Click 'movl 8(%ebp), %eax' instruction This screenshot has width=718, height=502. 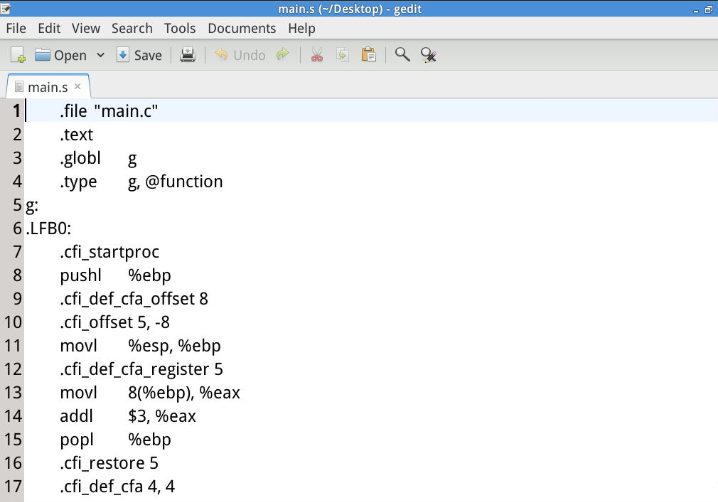coord(150,393)
